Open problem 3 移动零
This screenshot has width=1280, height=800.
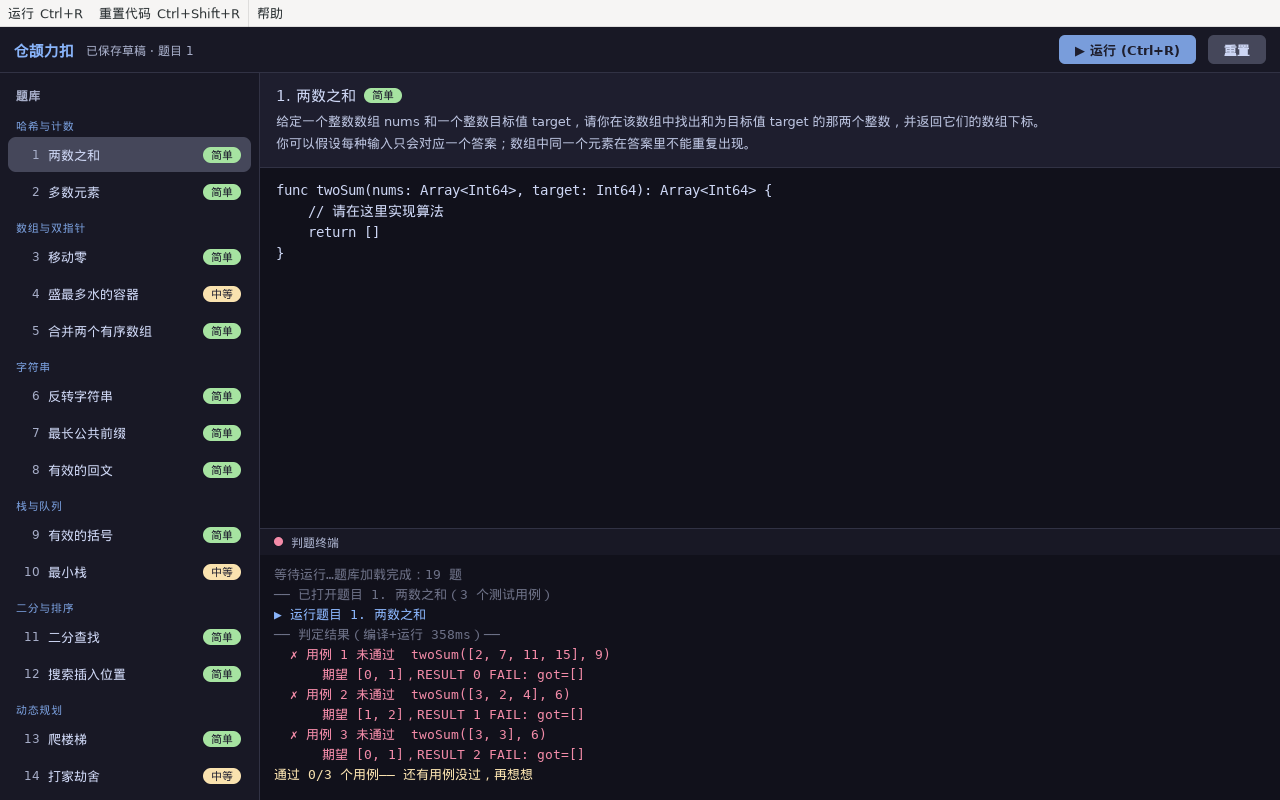(129, 257)
